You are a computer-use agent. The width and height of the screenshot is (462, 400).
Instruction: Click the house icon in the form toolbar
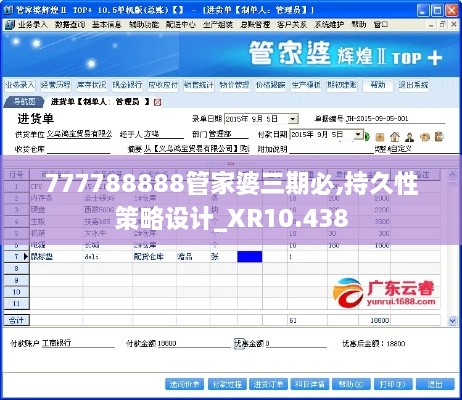click(395, 137)
